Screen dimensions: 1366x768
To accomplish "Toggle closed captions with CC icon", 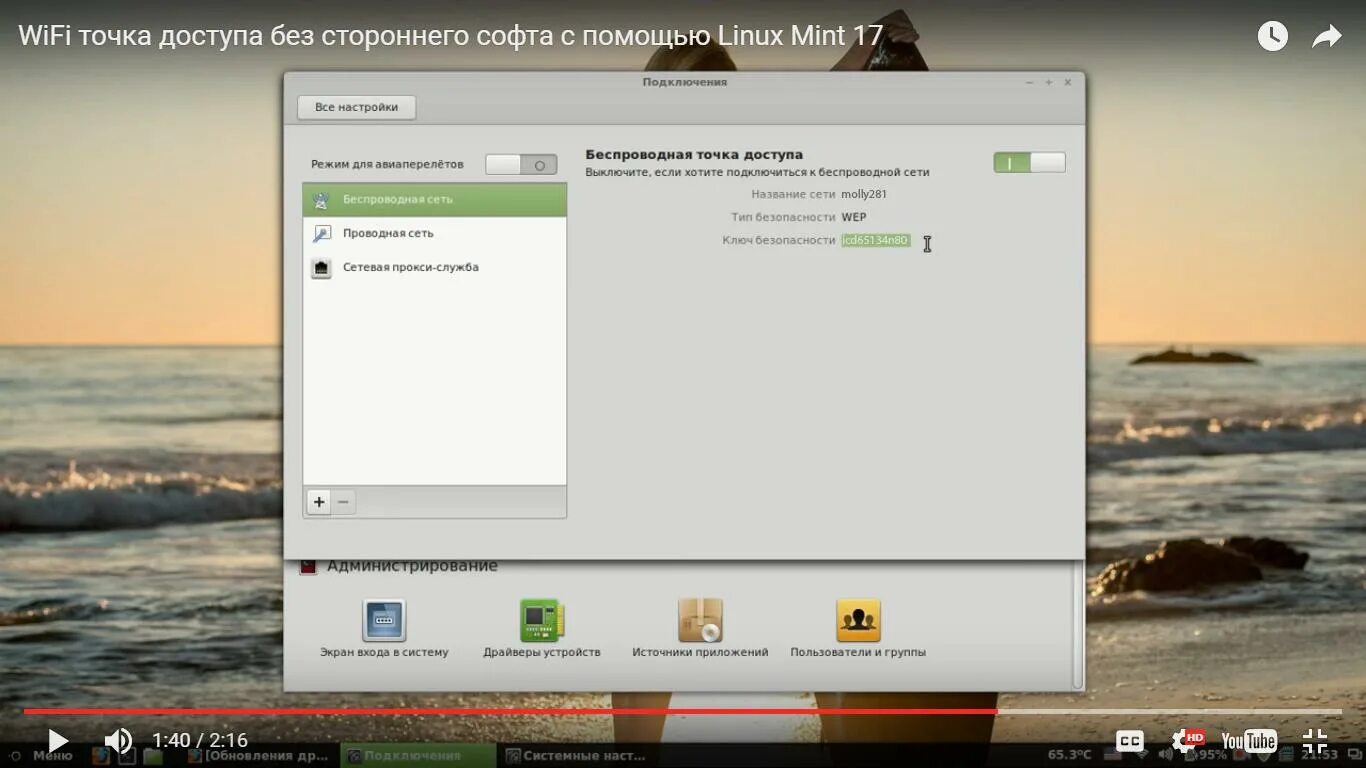I will coord(1130,741).
